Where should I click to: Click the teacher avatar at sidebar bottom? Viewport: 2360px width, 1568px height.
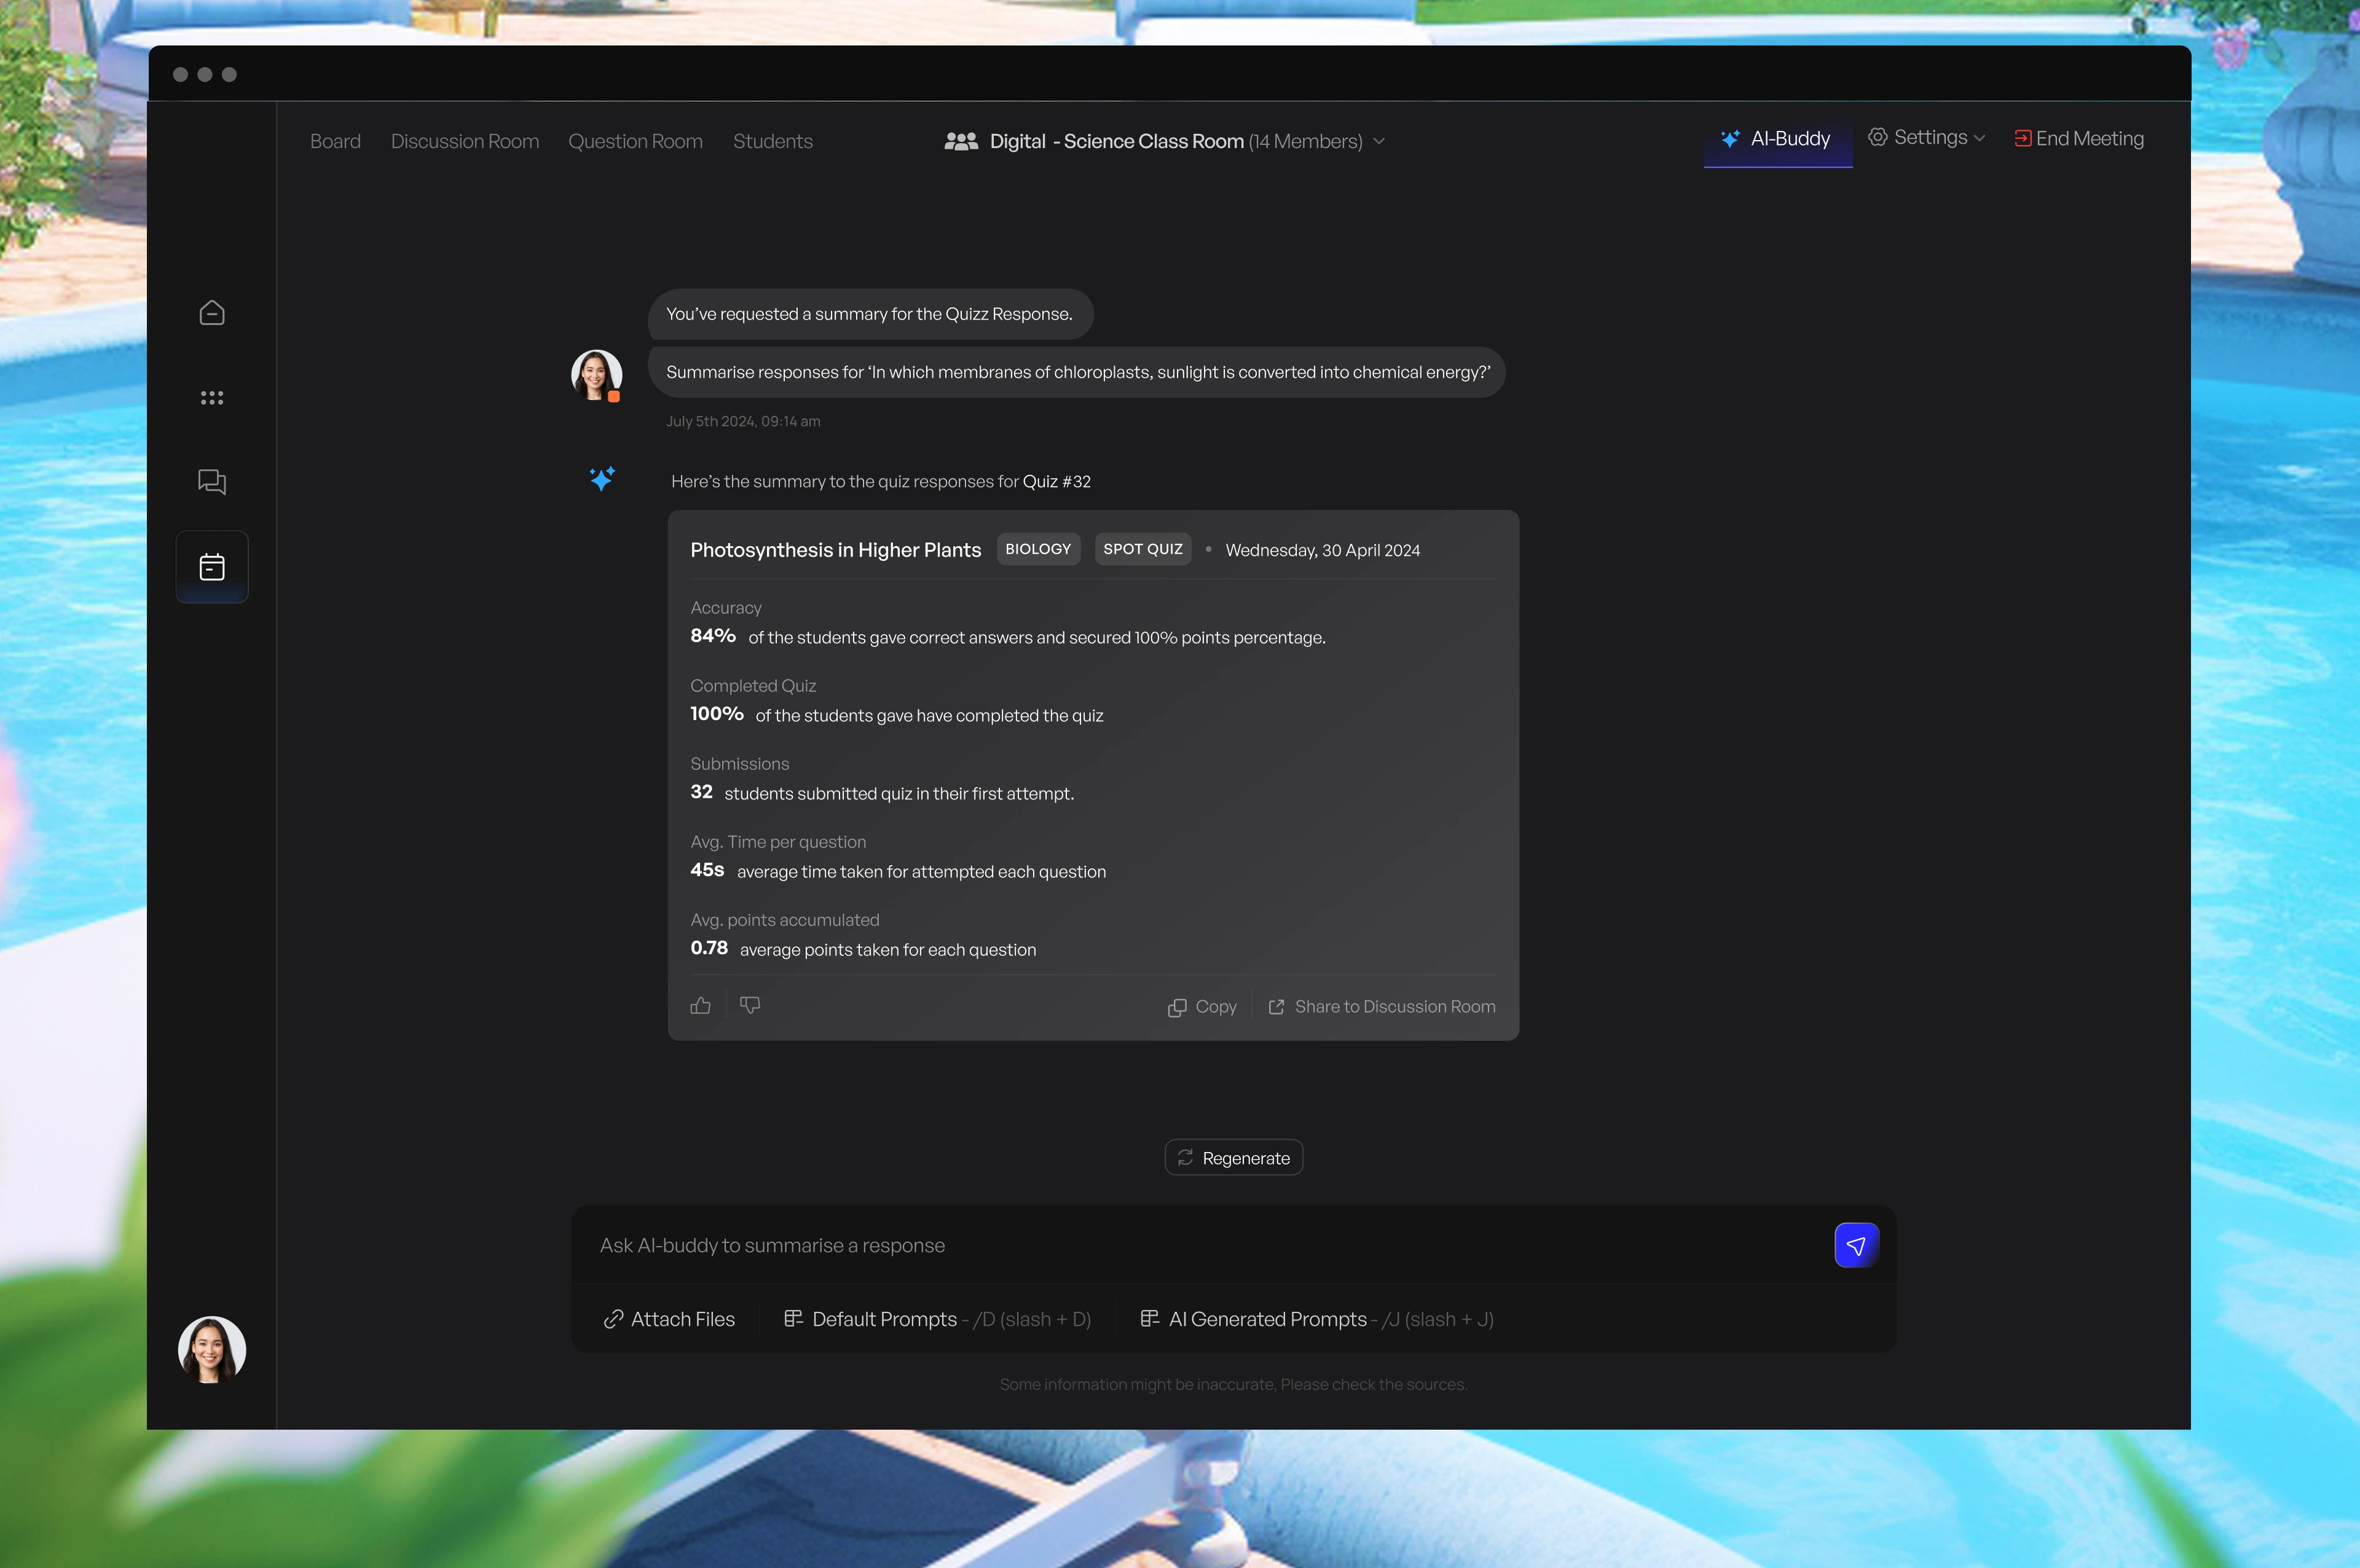212,1350
